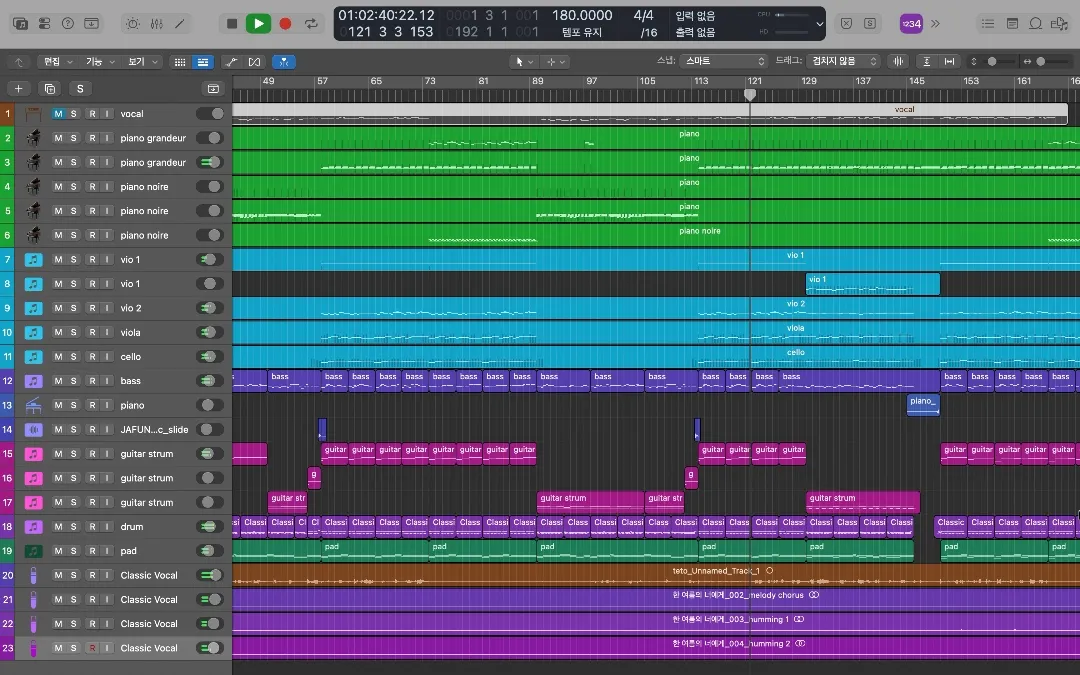The image size is (1080, 675).
Task: Adjust the vertical zoom slider
Action: pos(992,61)
